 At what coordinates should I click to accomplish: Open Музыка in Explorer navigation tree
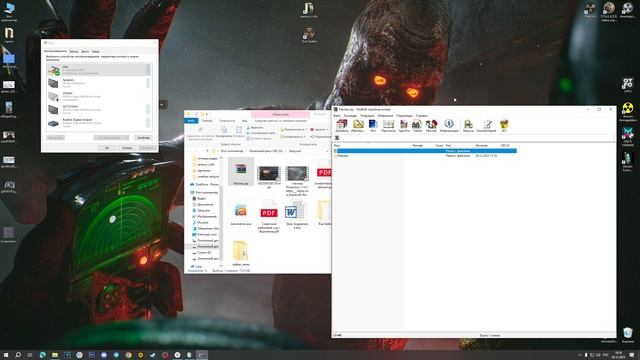pyautogui.click(x=203, y=223)
